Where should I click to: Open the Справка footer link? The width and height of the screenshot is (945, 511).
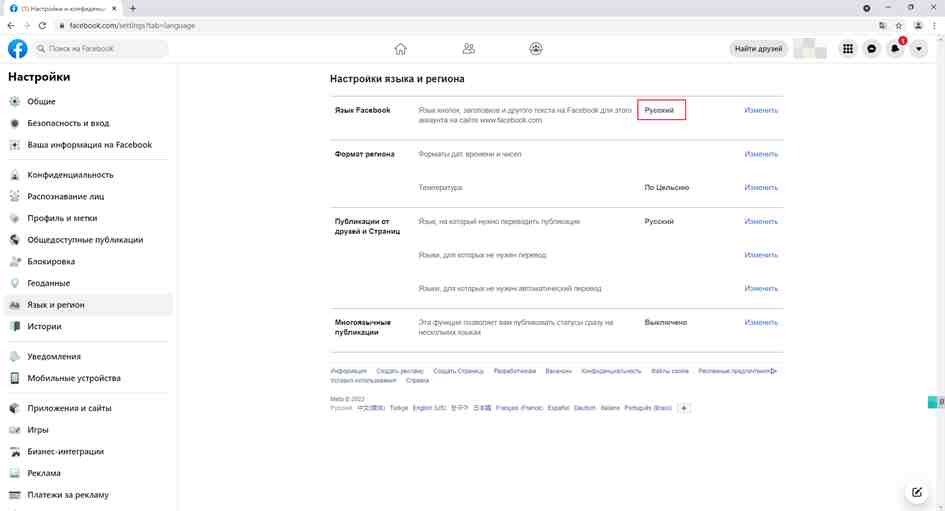(x=417, y=381)
